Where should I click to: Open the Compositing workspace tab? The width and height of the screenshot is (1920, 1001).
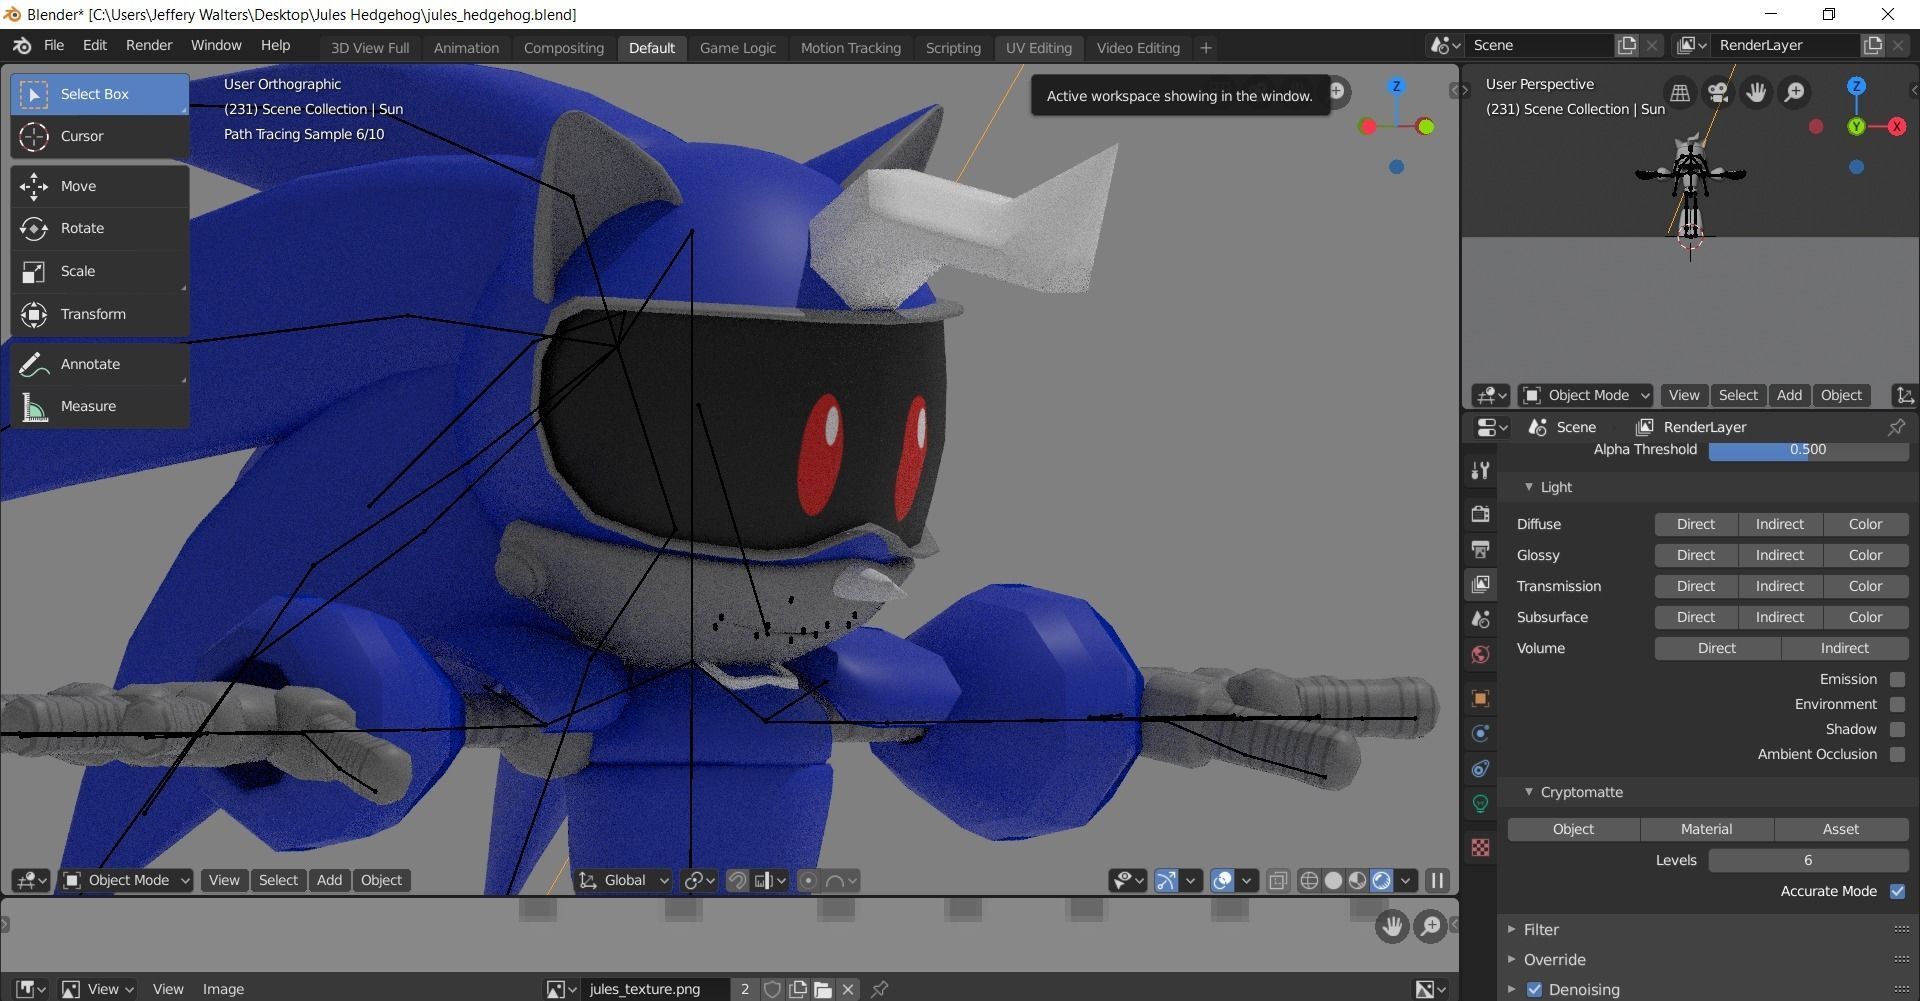tap(564, 48)
